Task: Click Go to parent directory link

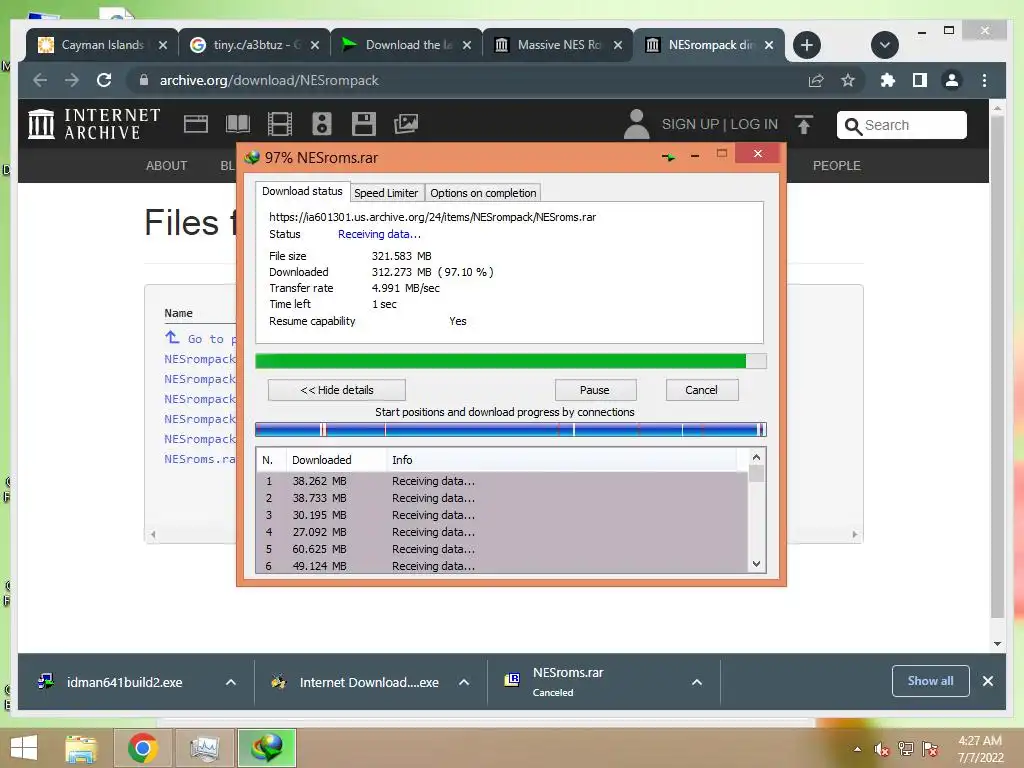Action: click(x=200, y=338)
